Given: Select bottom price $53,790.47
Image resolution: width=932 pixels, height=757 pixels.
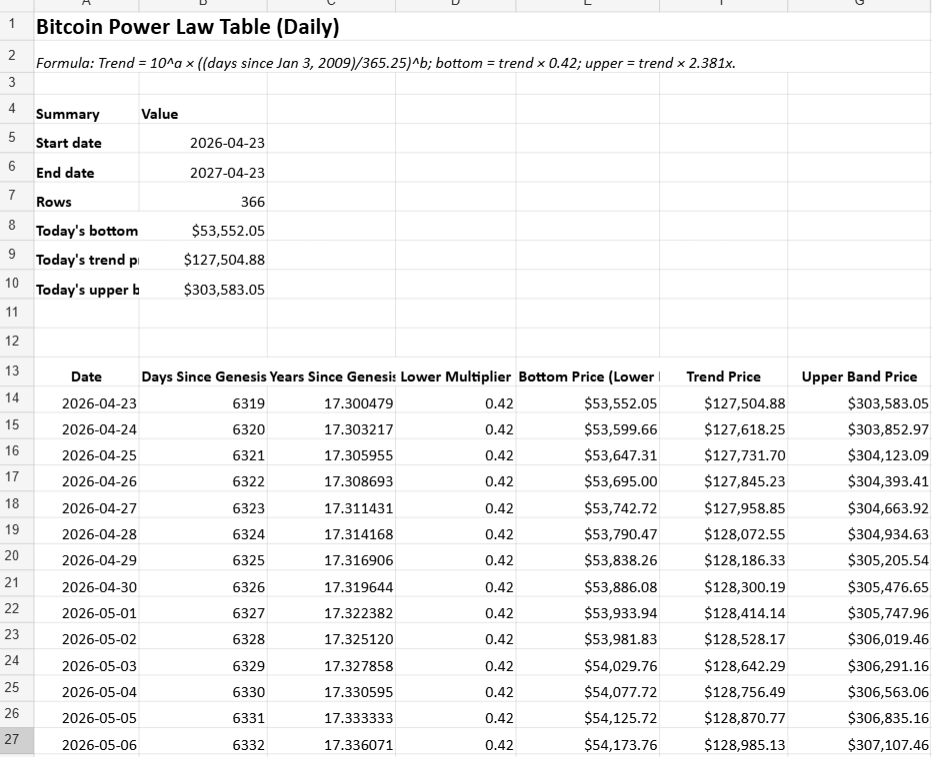Looking at the screenshot, I should pos(588,531).
